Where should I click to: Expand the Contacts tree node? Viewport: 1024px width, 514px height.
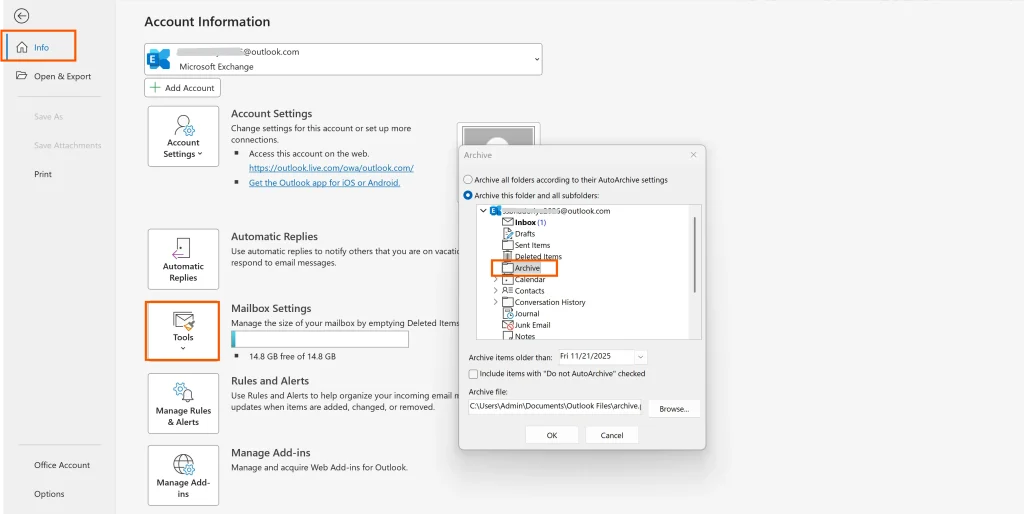(496, 291)
